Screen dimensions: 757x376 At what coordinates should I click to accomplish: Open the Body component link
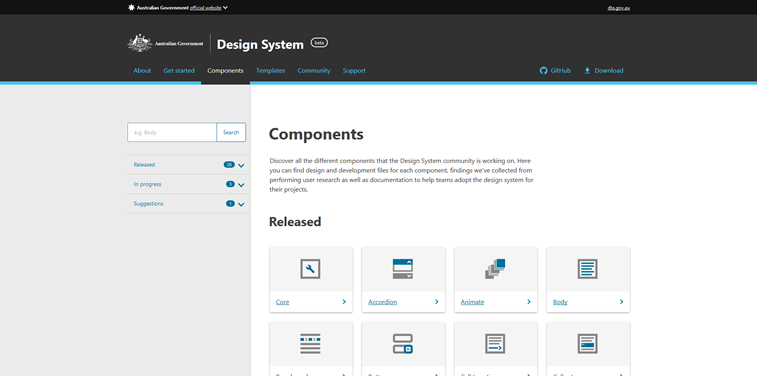click(561, 302)
